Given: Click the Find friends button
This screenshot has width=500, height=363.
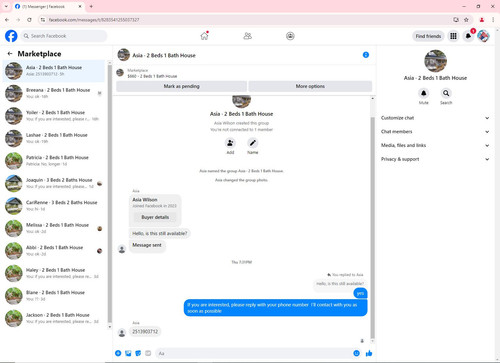Looking at the screenshot, I should coord(428,36).
